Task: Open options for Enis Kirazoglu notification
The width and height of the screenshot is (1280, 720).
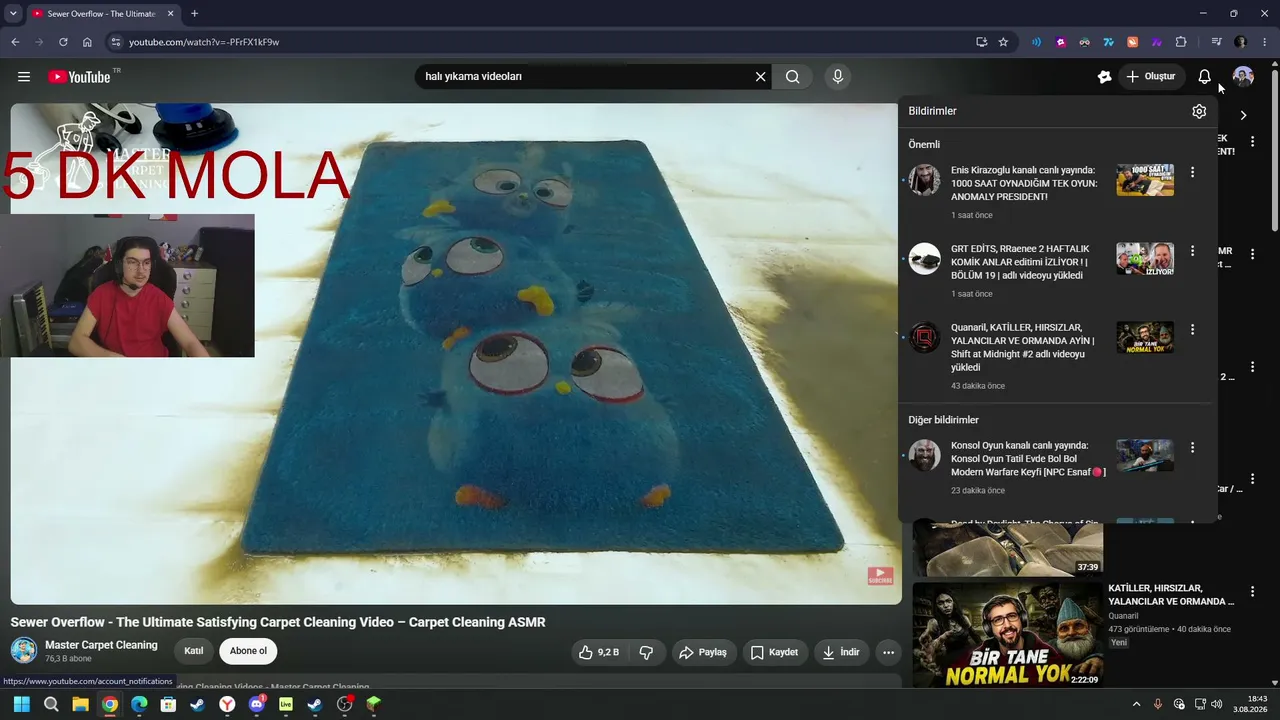Action: [x=1192, y=172]
